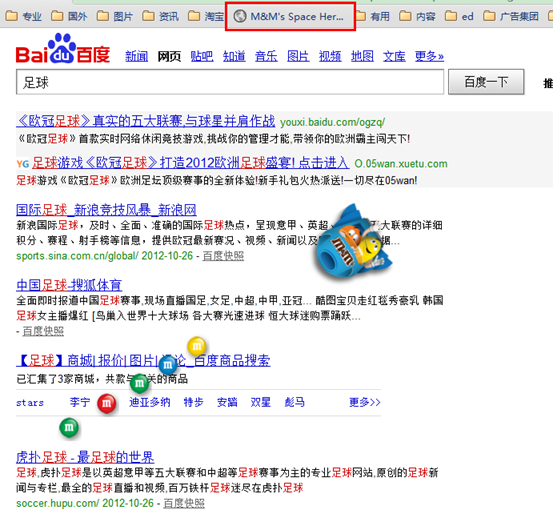The image size is (553, 510).
Task: Open 虎扑足球-最足球的世界 result
Action: click(x=85, y=457)
